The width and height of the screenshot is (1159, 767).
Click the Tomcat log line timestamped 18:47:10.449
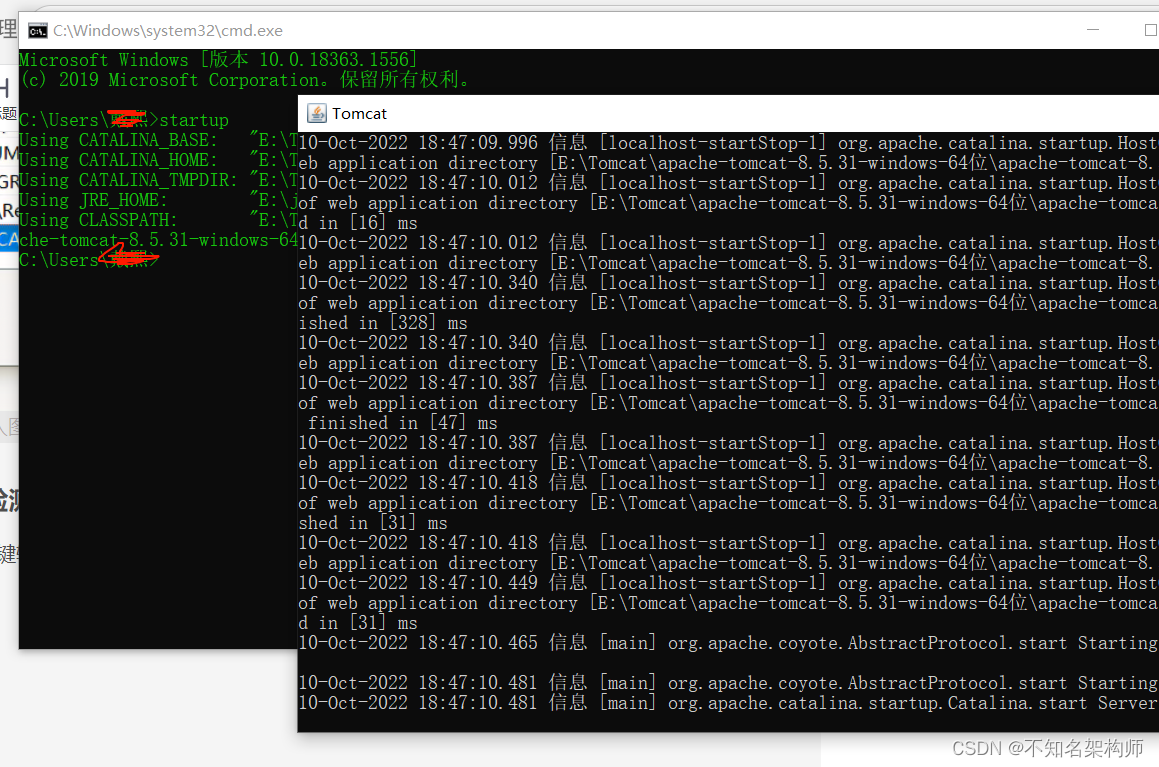(728, 583)
